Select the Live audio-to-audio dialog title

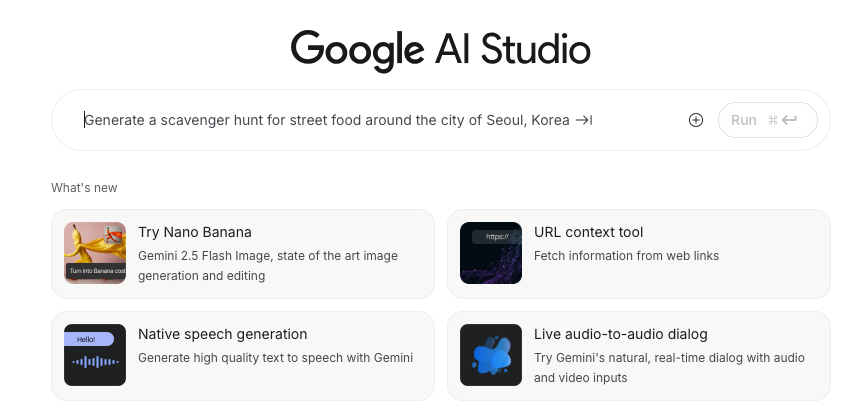(x=620, y=334)
